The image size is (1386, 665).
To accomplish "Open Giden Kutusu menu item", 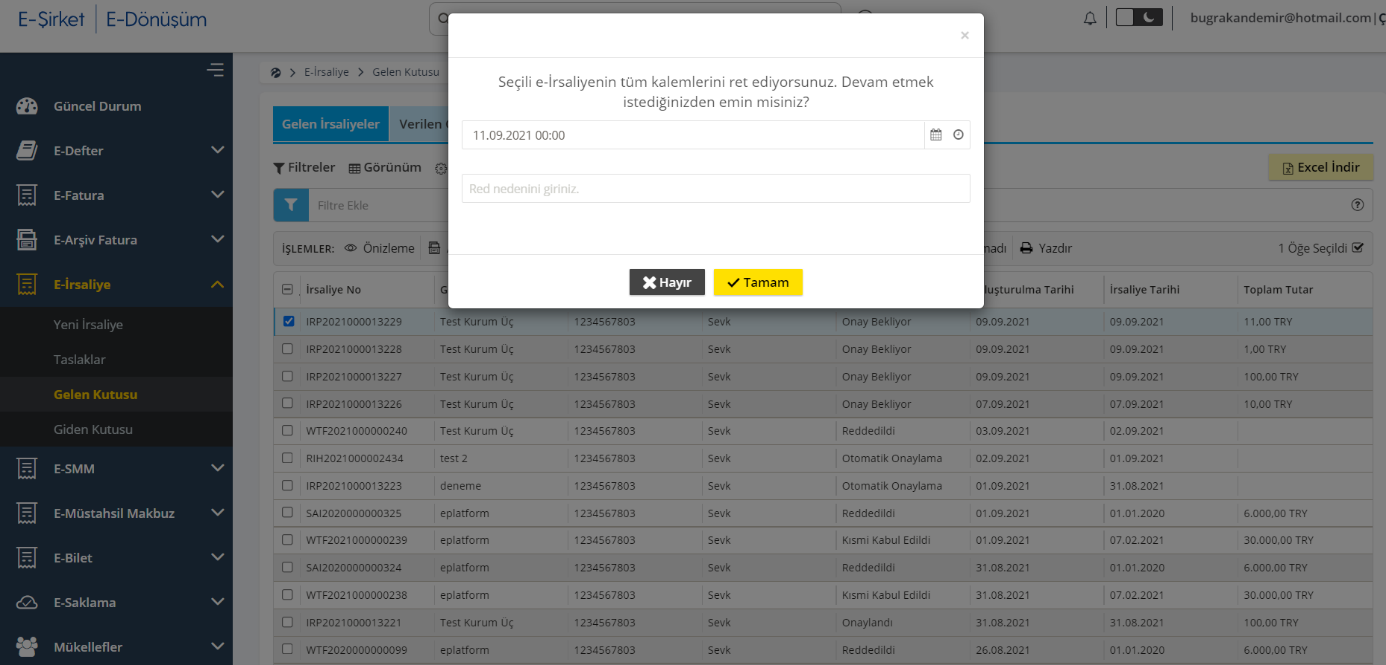I will 93,429.
